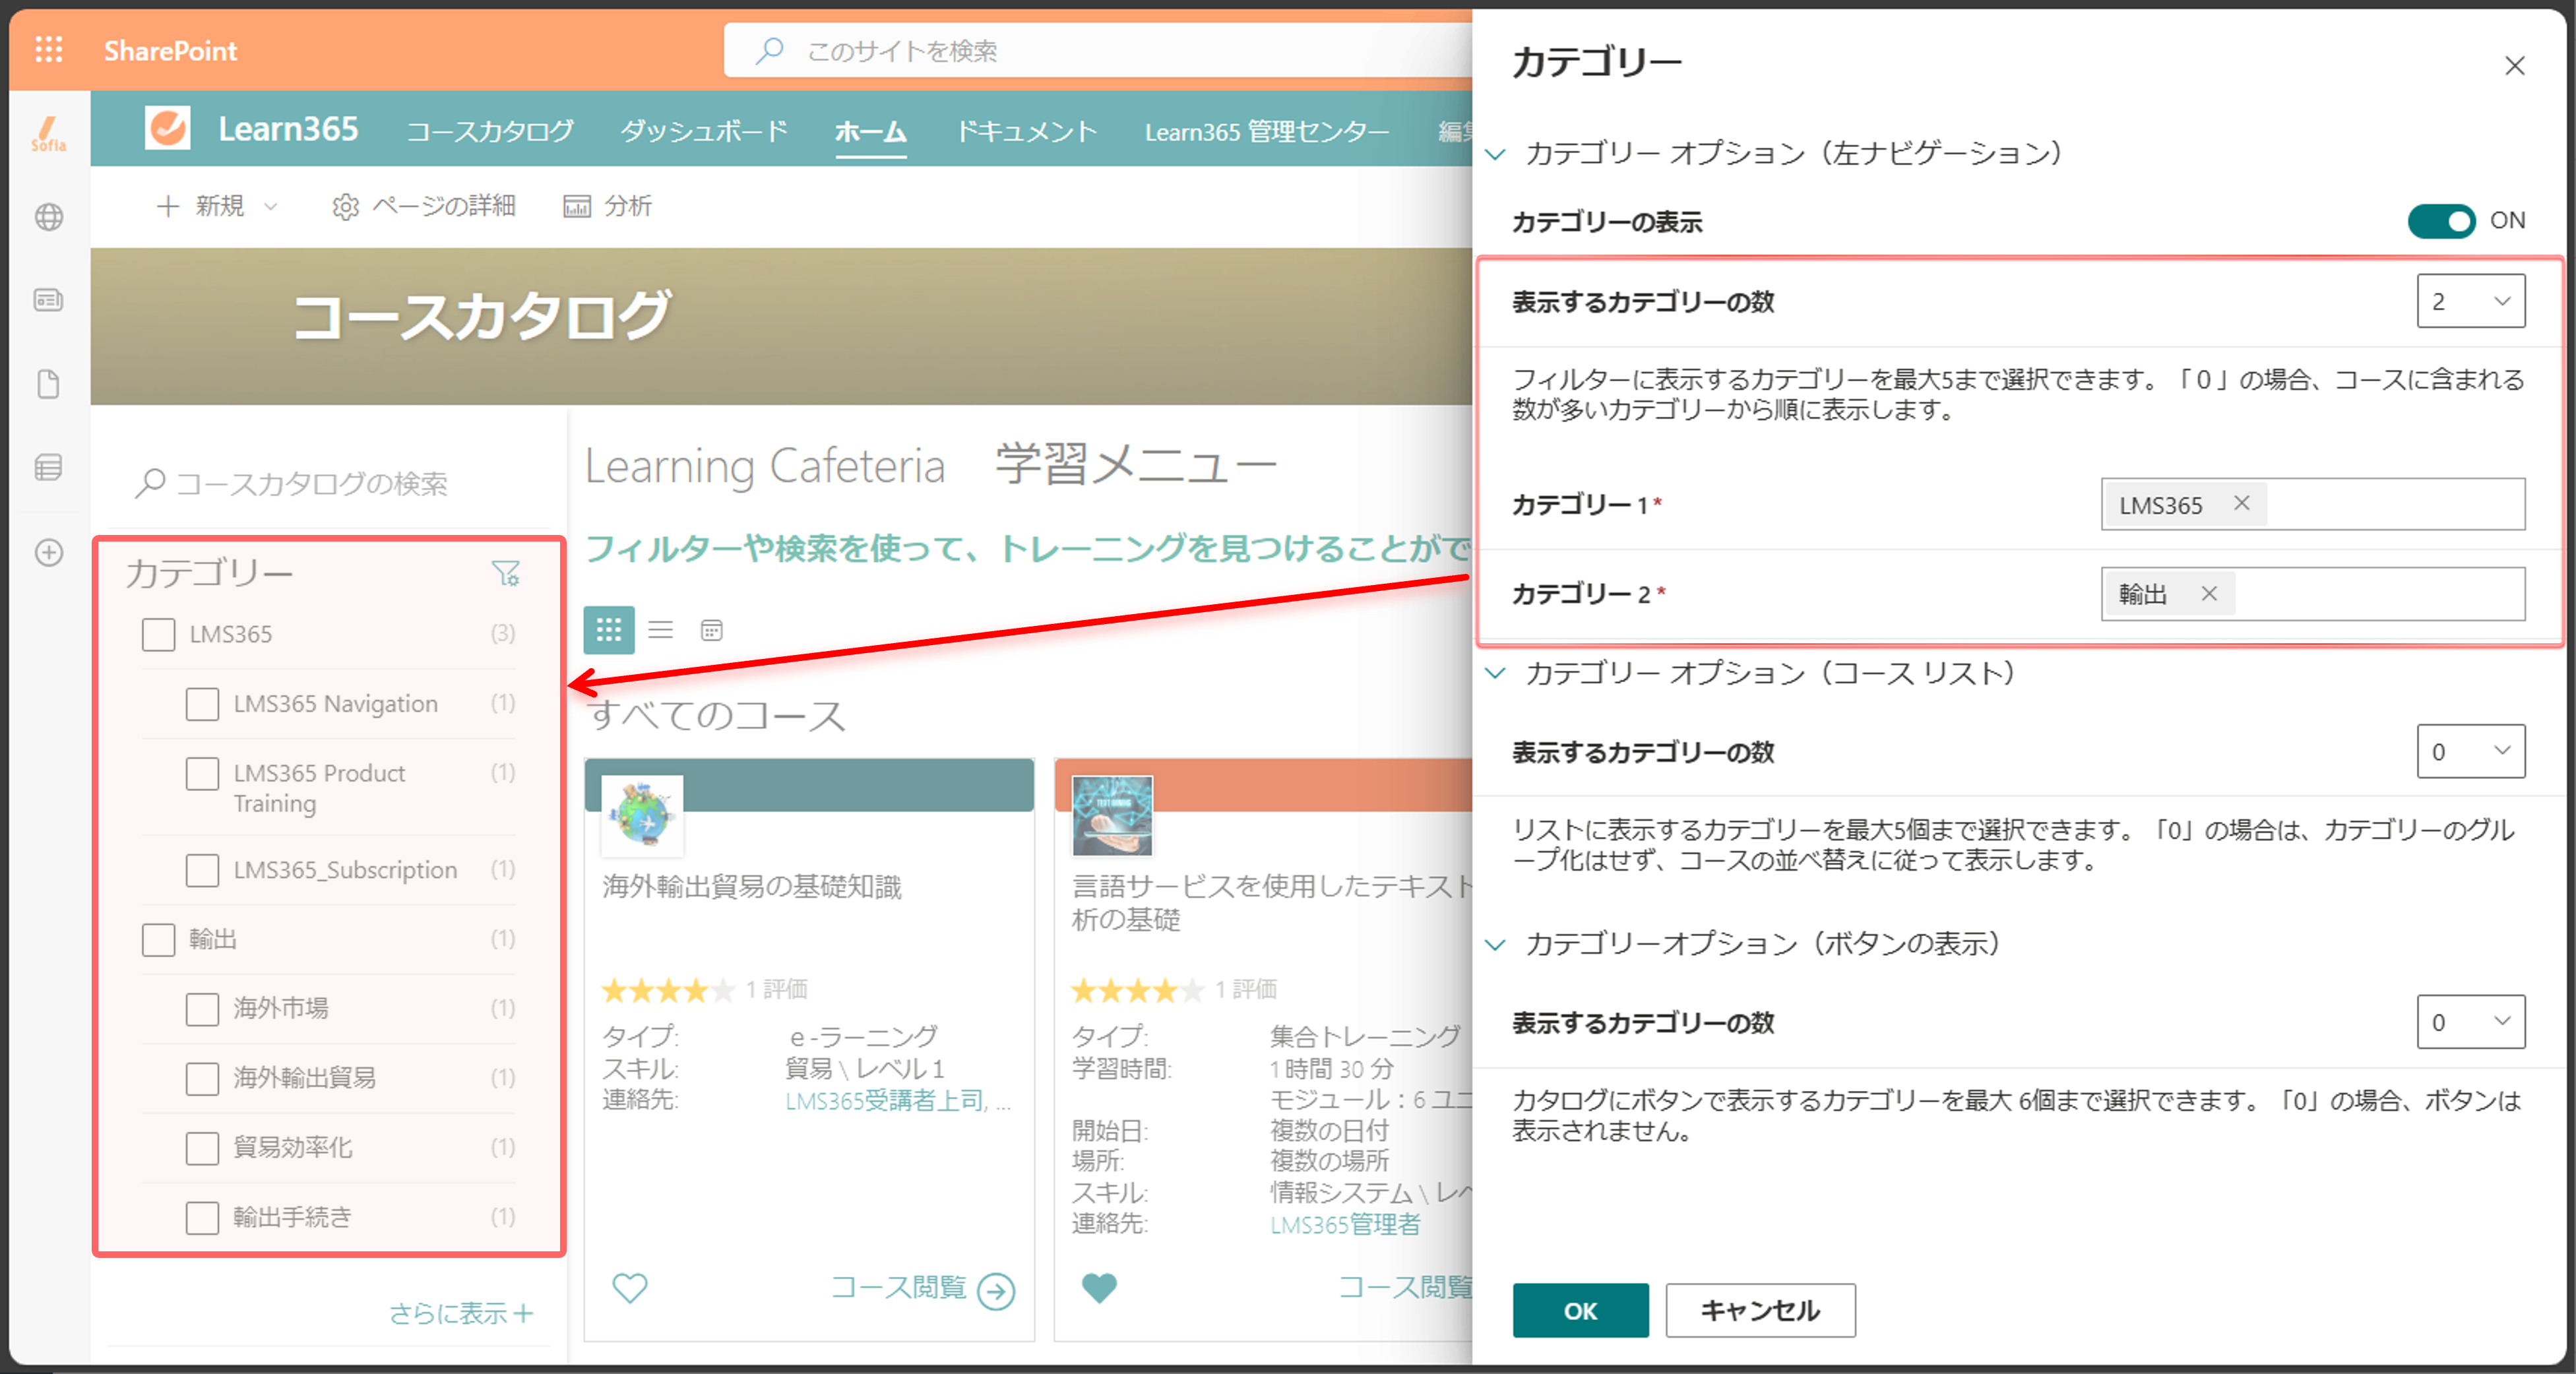The image size is (2576, 1374).
Task: Click SharePoint title text in header
Action: point(170,50)
